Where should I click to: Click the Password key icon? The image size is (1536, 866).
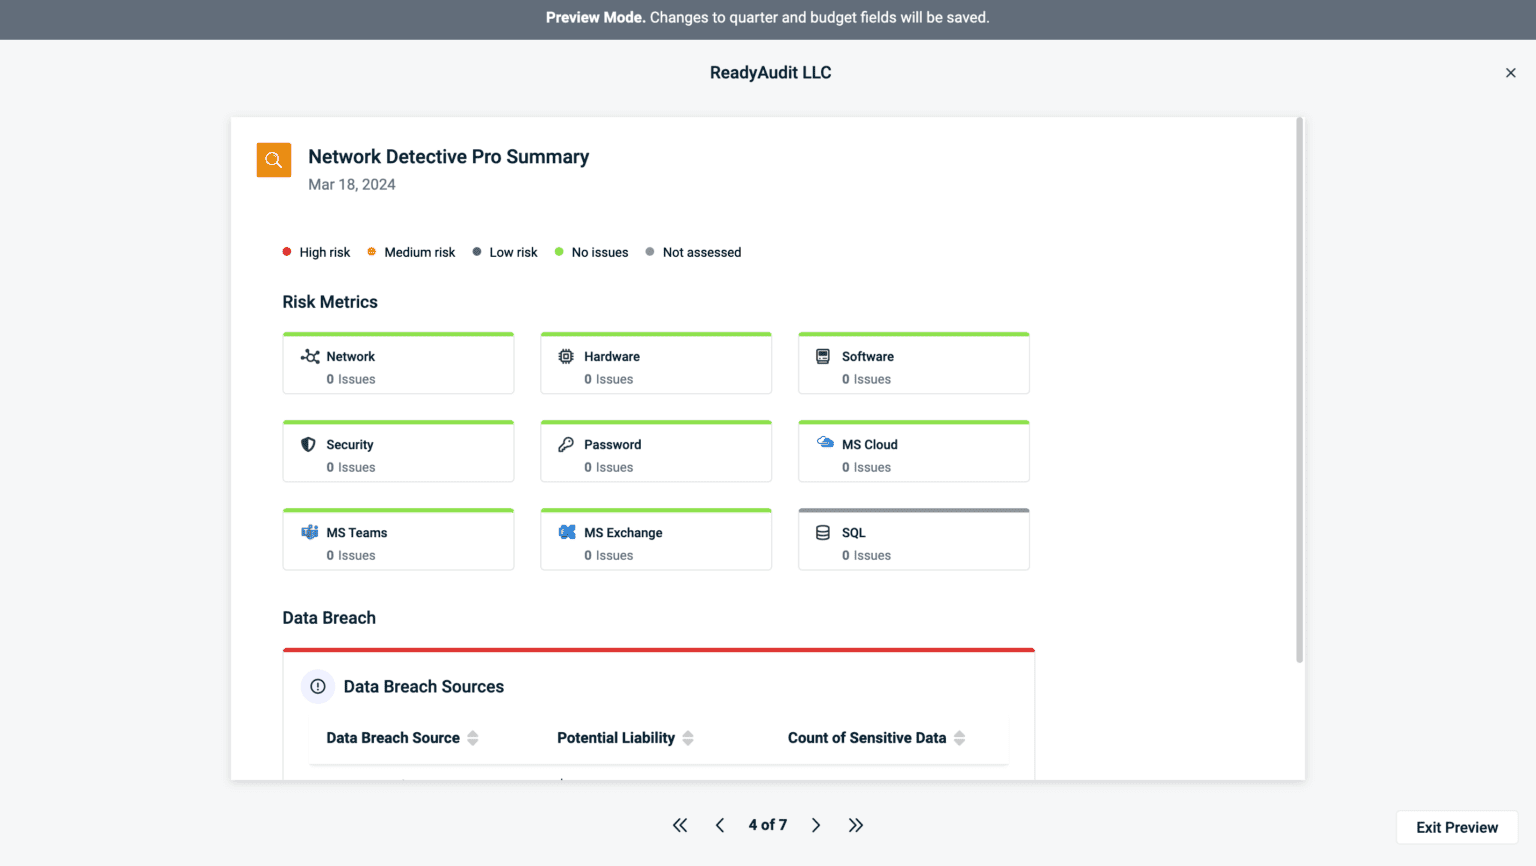tap(568, 444)
